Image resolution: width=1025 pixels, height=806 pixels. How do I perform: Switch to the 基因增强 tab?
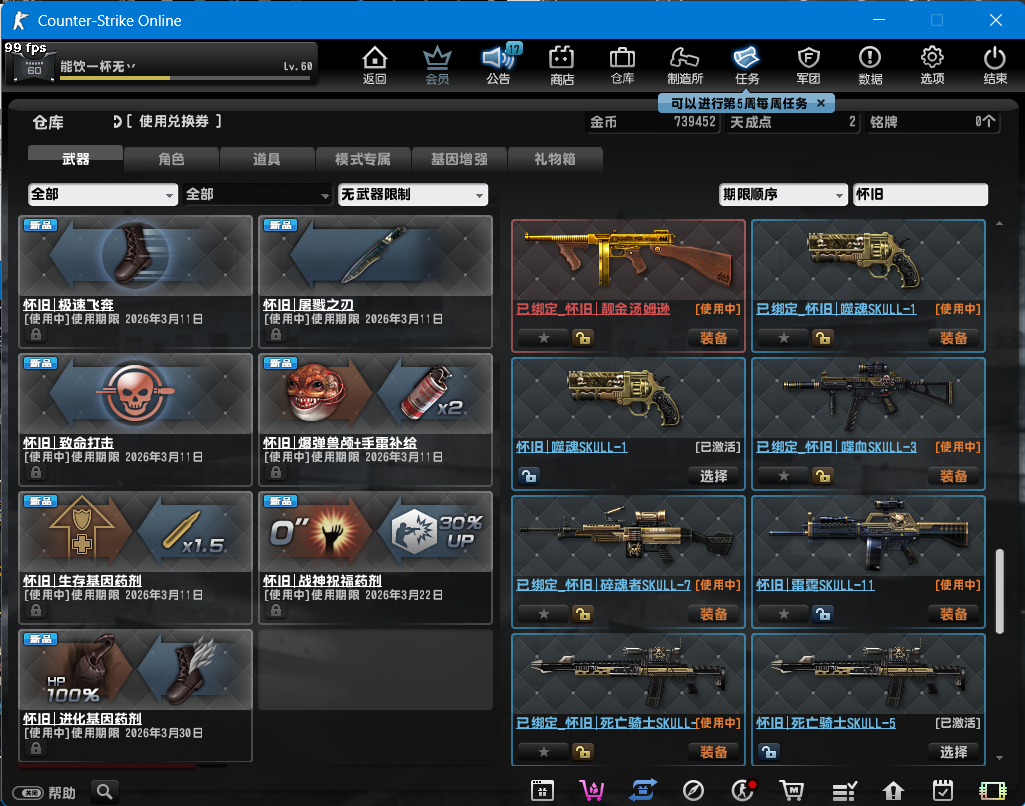459,158
